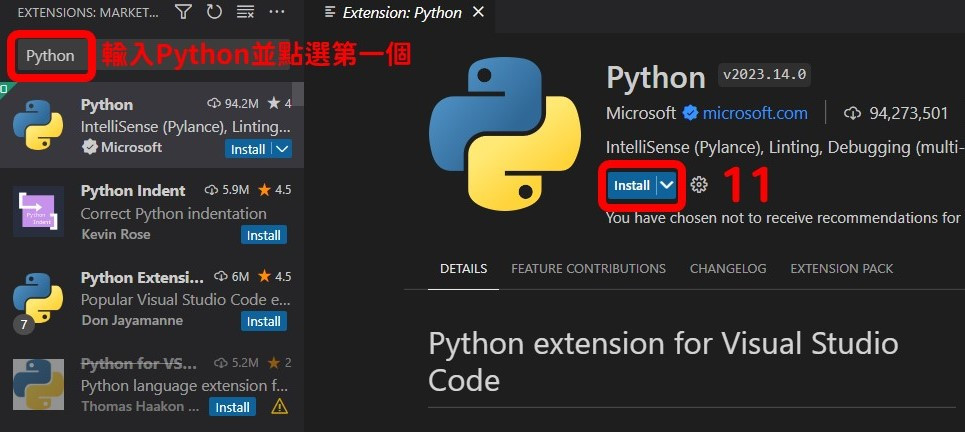Select Python Indent extension in list
The width and height of the screenshot is (965, 432).
click(x=152, y=212)
